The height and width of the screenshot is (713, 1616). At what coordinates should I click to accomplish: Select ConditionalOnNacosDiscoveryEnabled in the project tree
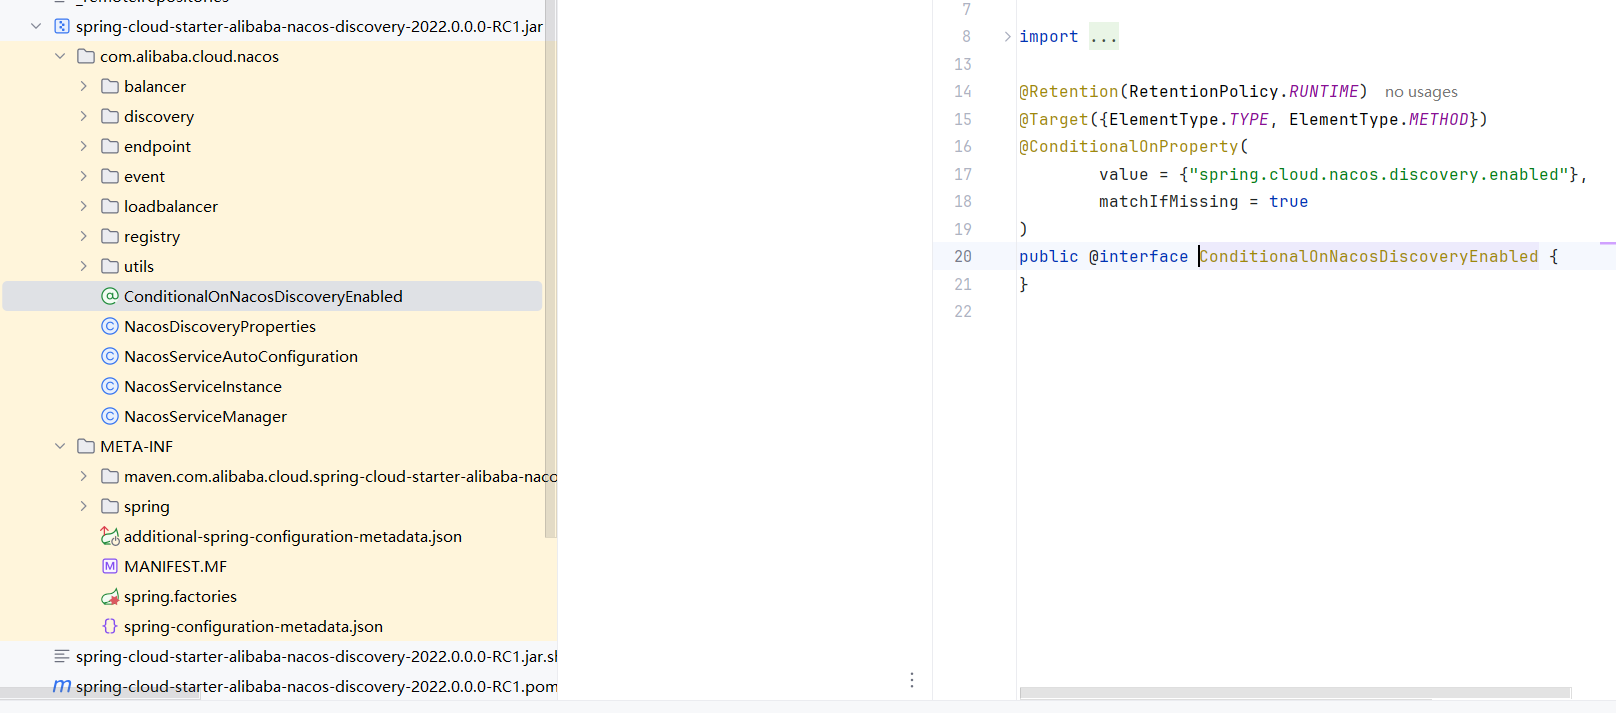tap(272, 296)
